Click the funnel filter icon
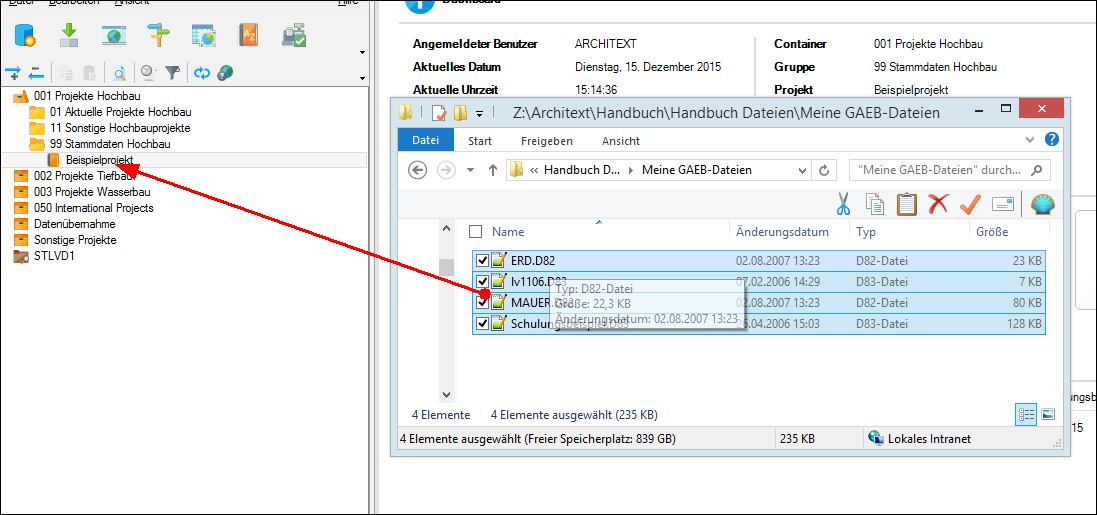Image resolution: width=1097 pixels, height=515 pixels. click(172, 71)
